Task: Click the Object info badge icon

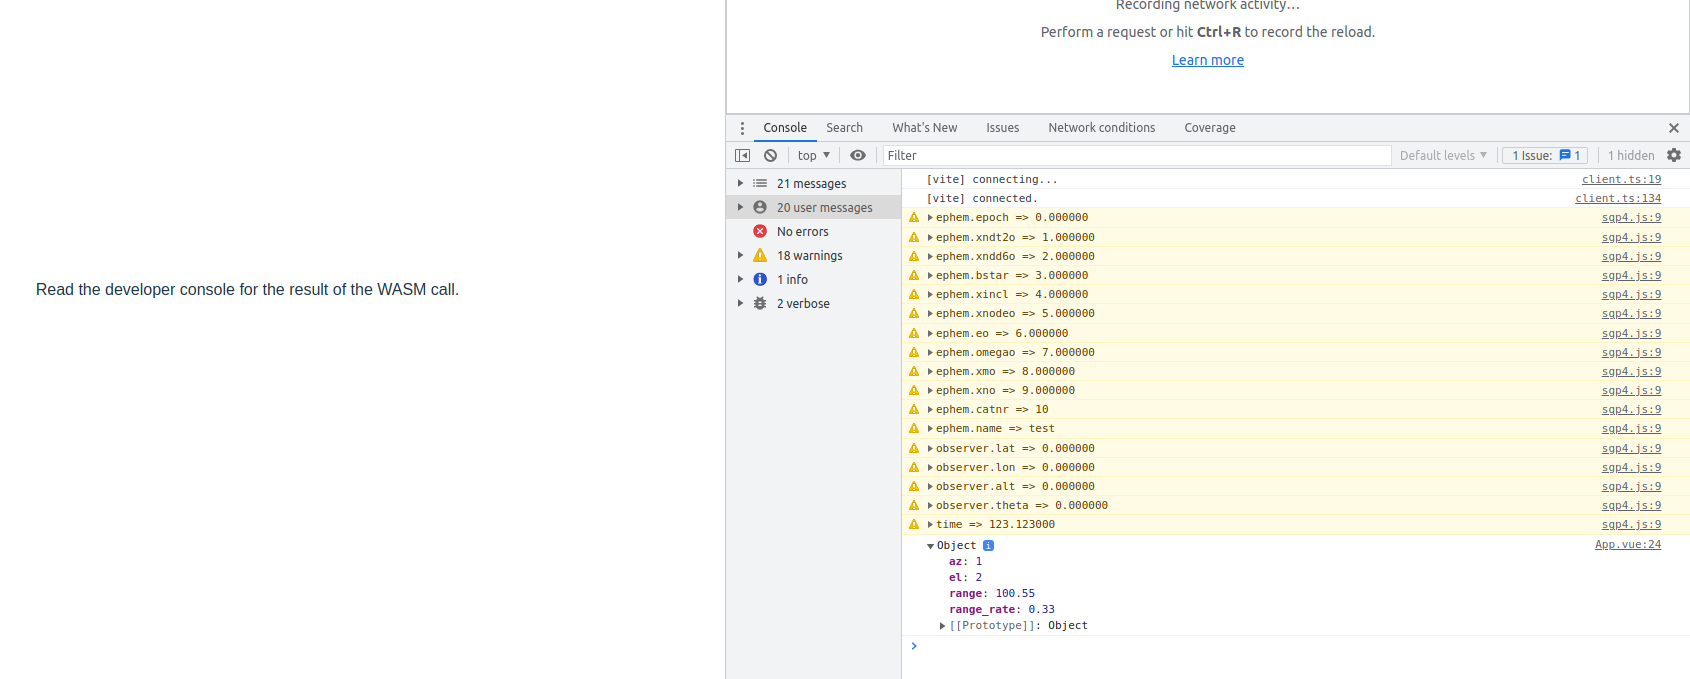Action: pyautogui.click(x=988, y=546)
